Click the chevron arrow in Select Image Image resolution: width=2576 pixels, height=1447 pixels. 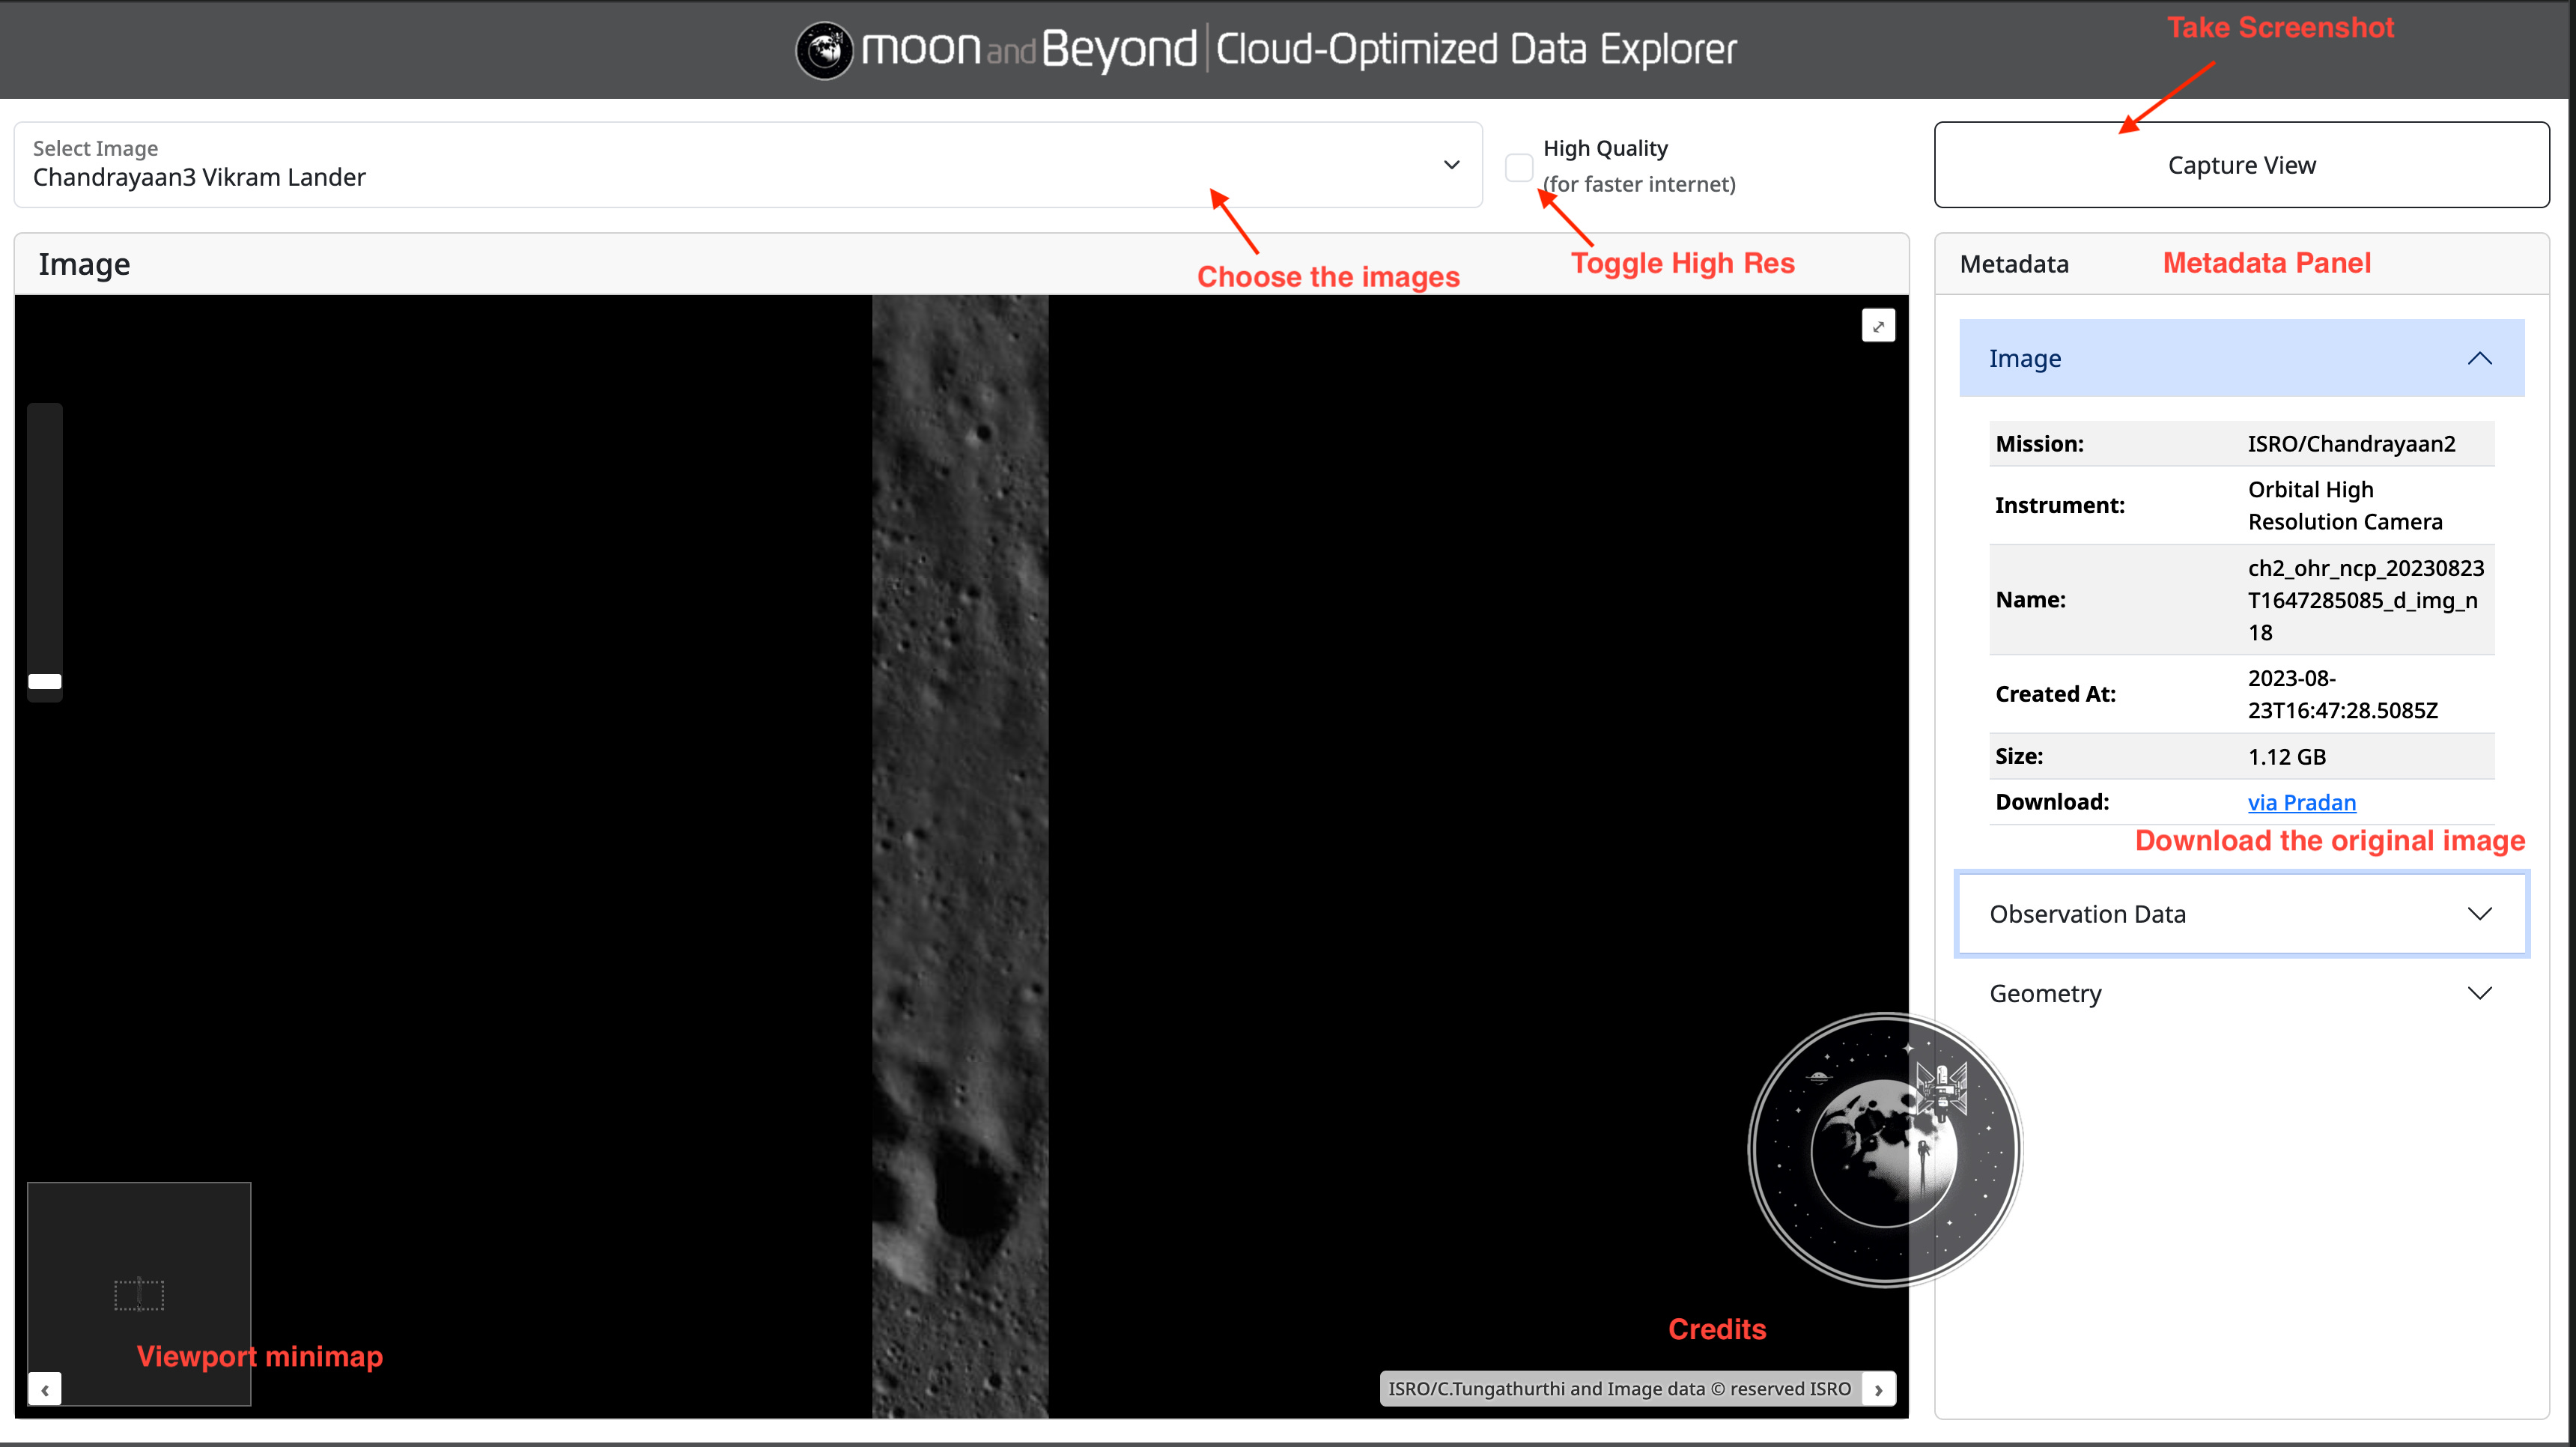[1451, 165]
